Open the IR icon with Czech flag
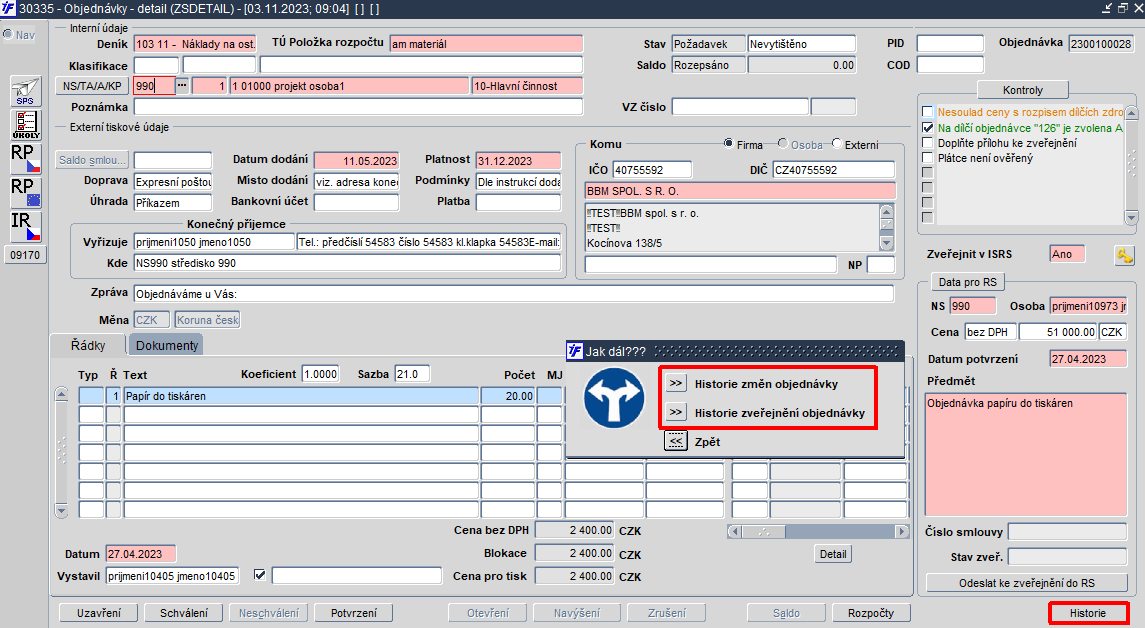This screenshot has width=1145, height=628. (x=26, y=226)
